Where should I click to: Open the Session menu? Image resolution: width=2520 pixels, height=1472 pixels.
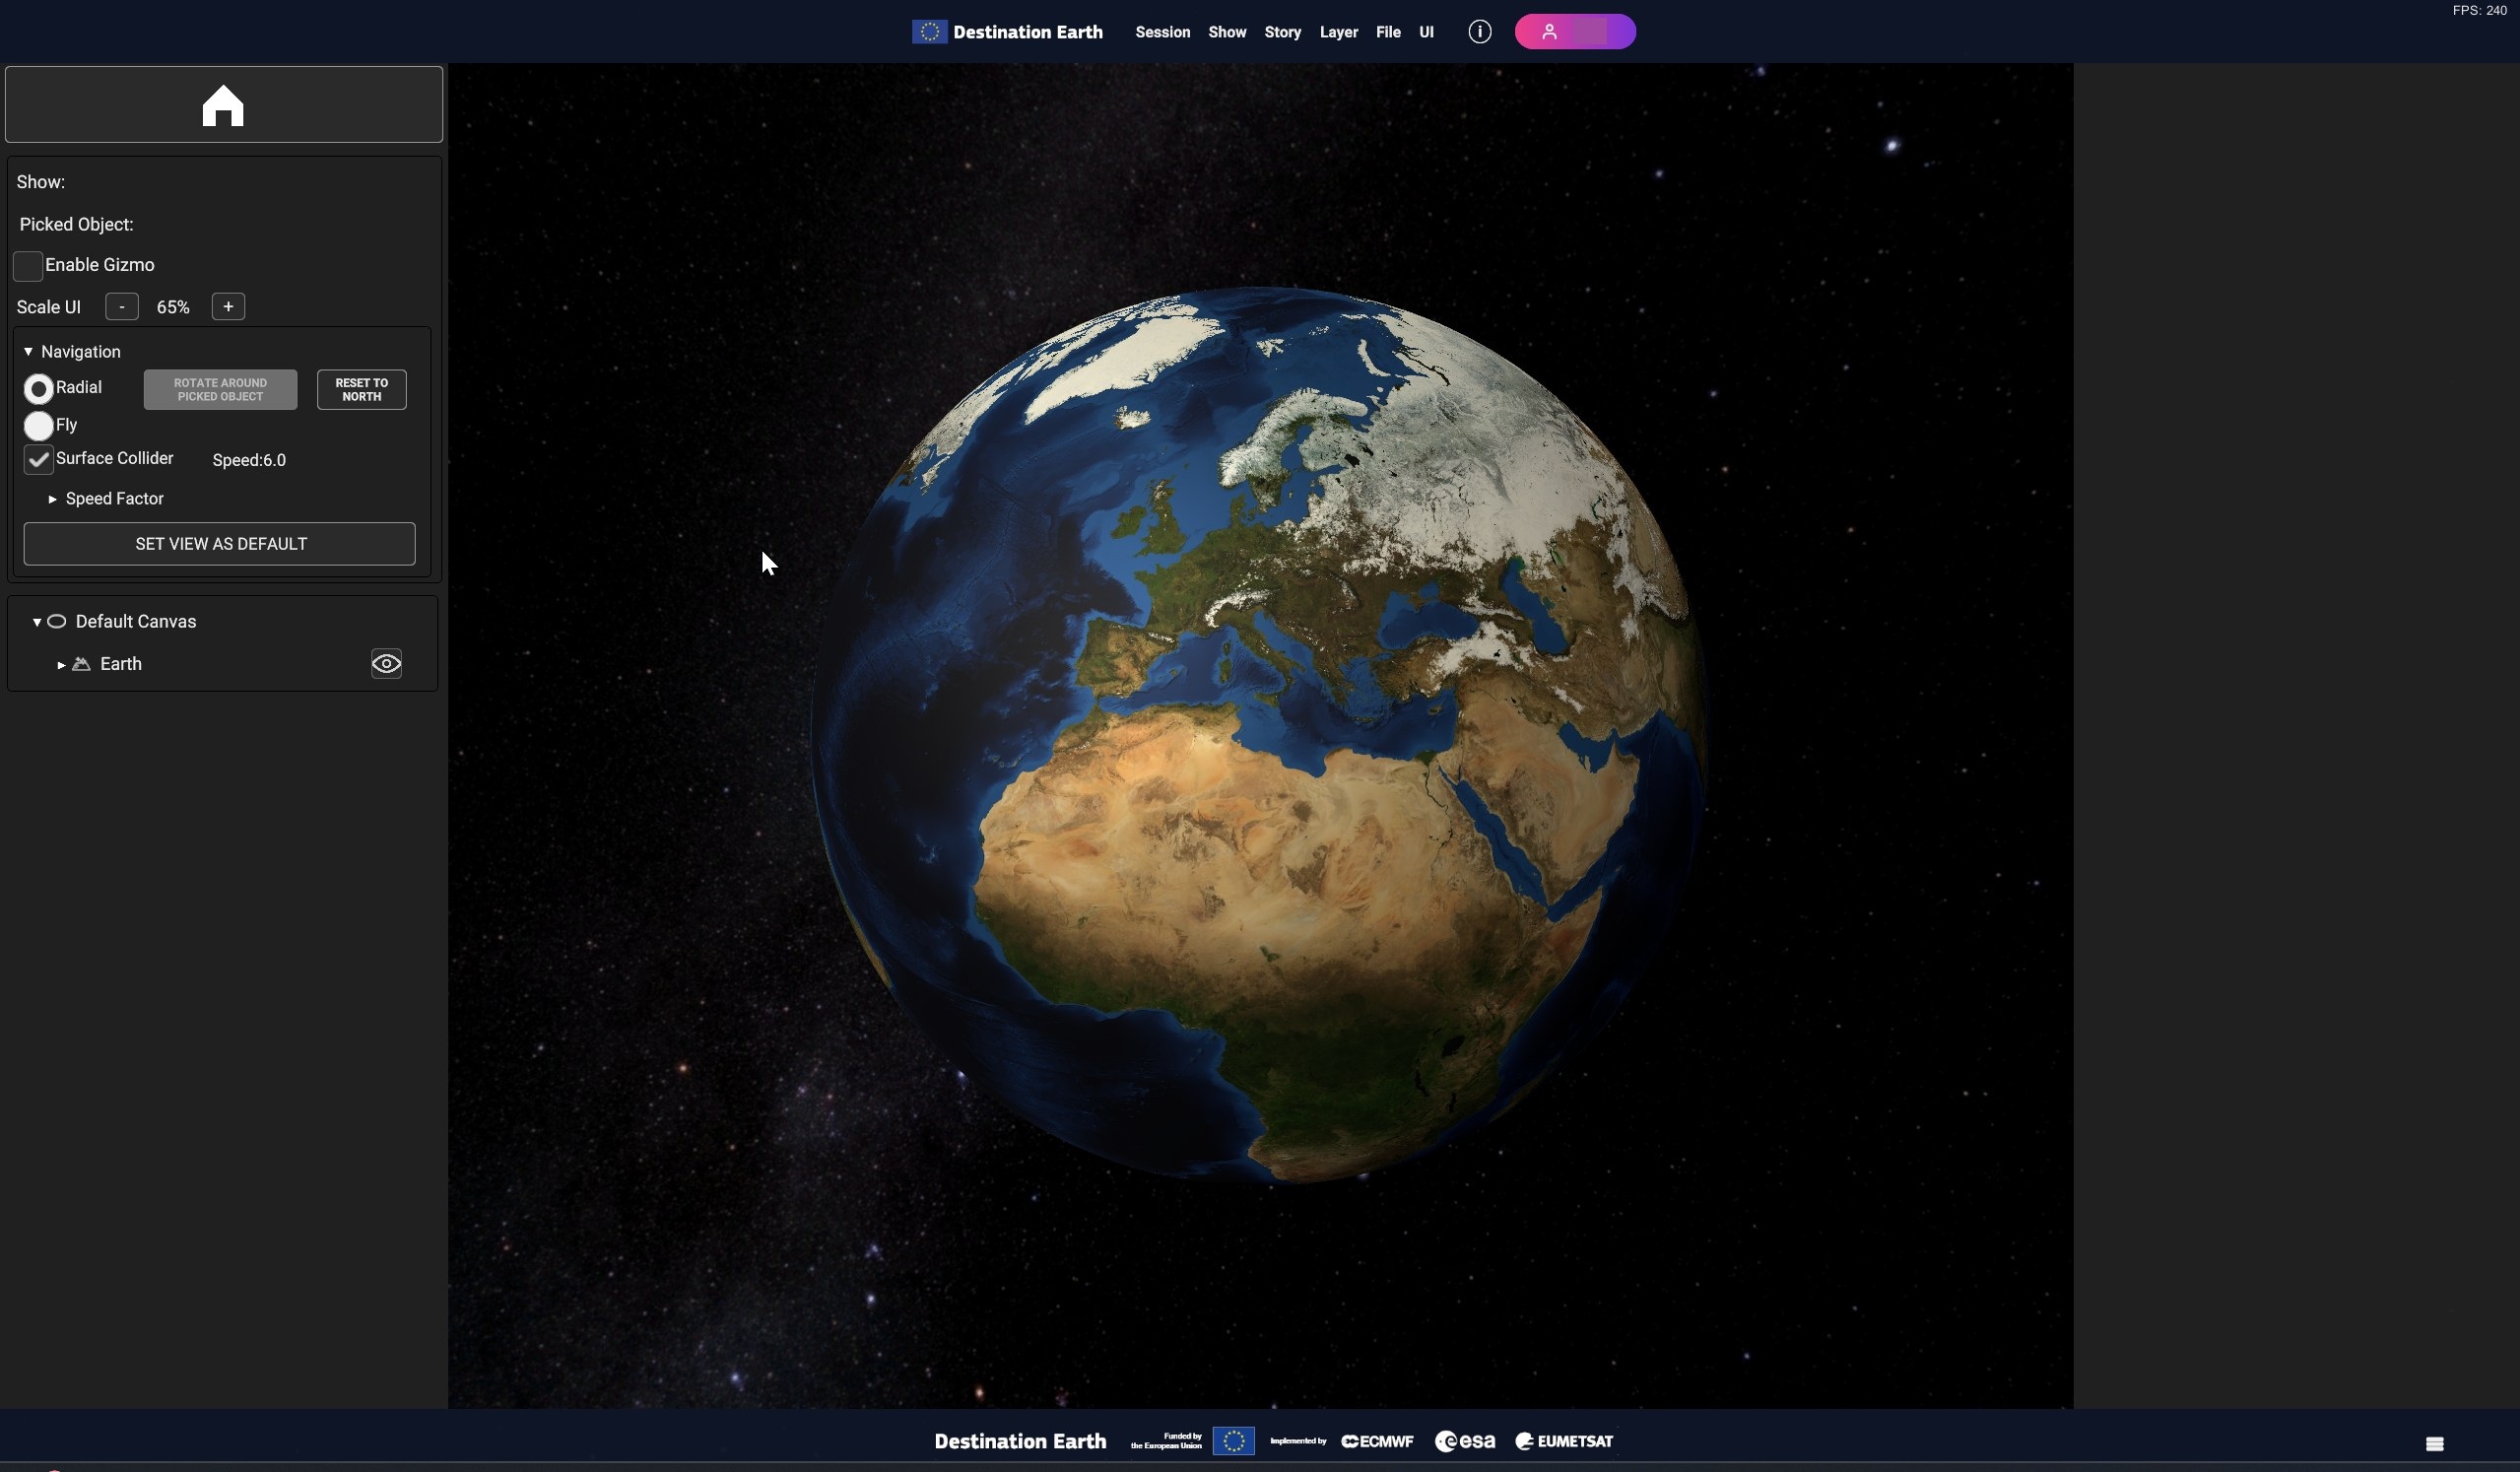1162,32
